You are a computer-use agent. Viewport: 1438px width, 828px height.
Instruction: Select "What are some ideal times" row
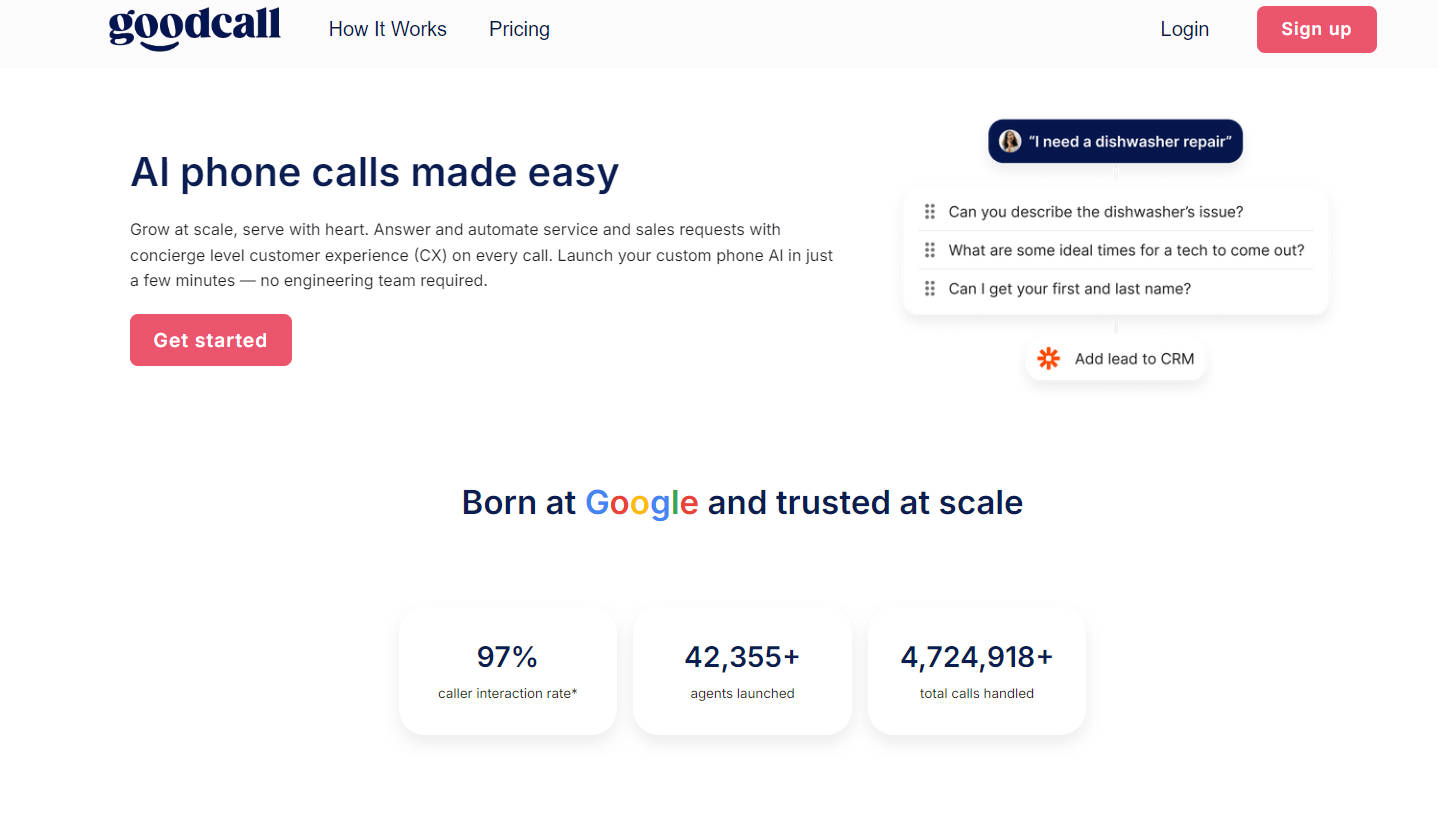click(x=1125, y=250)
